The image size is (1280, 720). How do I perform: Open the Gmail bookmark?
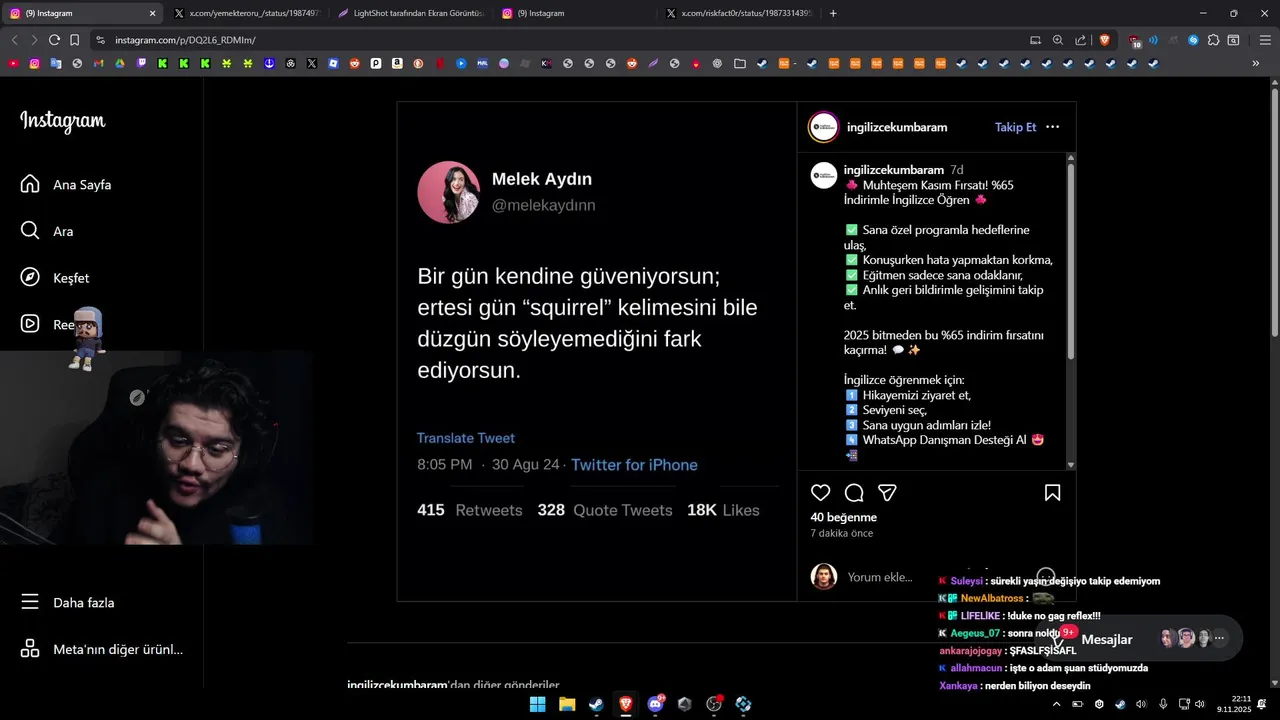98,63
